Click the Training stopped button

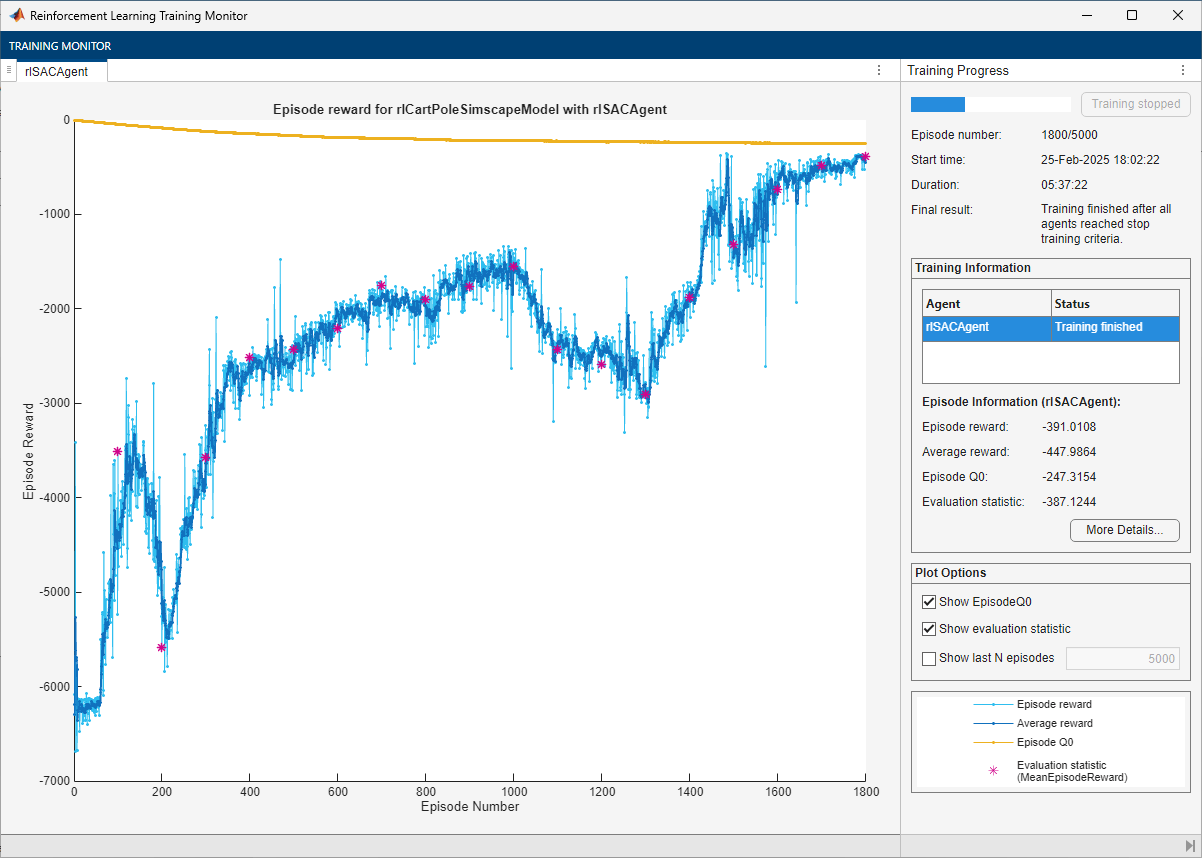pos(1135,104)
